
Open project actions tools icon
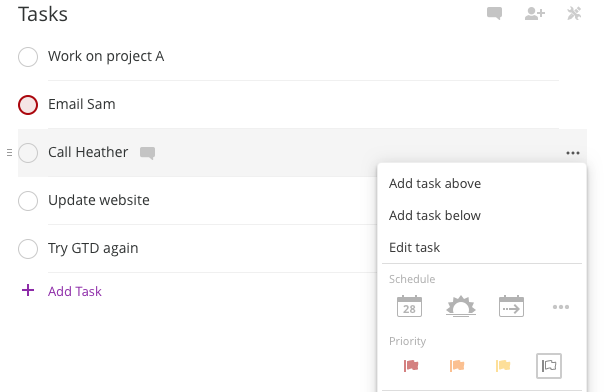click(574, 14)
